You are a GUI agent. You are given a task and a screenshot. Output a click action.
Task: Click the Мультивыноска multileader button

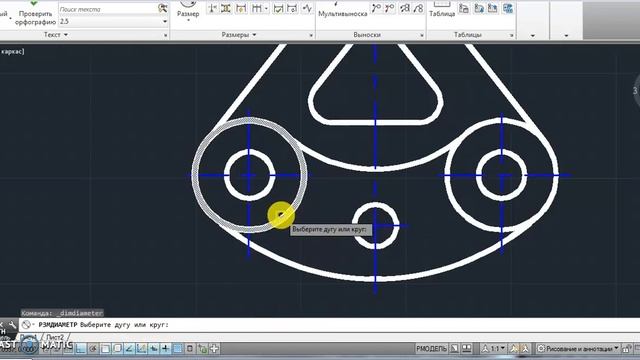[x=342, y=11]
